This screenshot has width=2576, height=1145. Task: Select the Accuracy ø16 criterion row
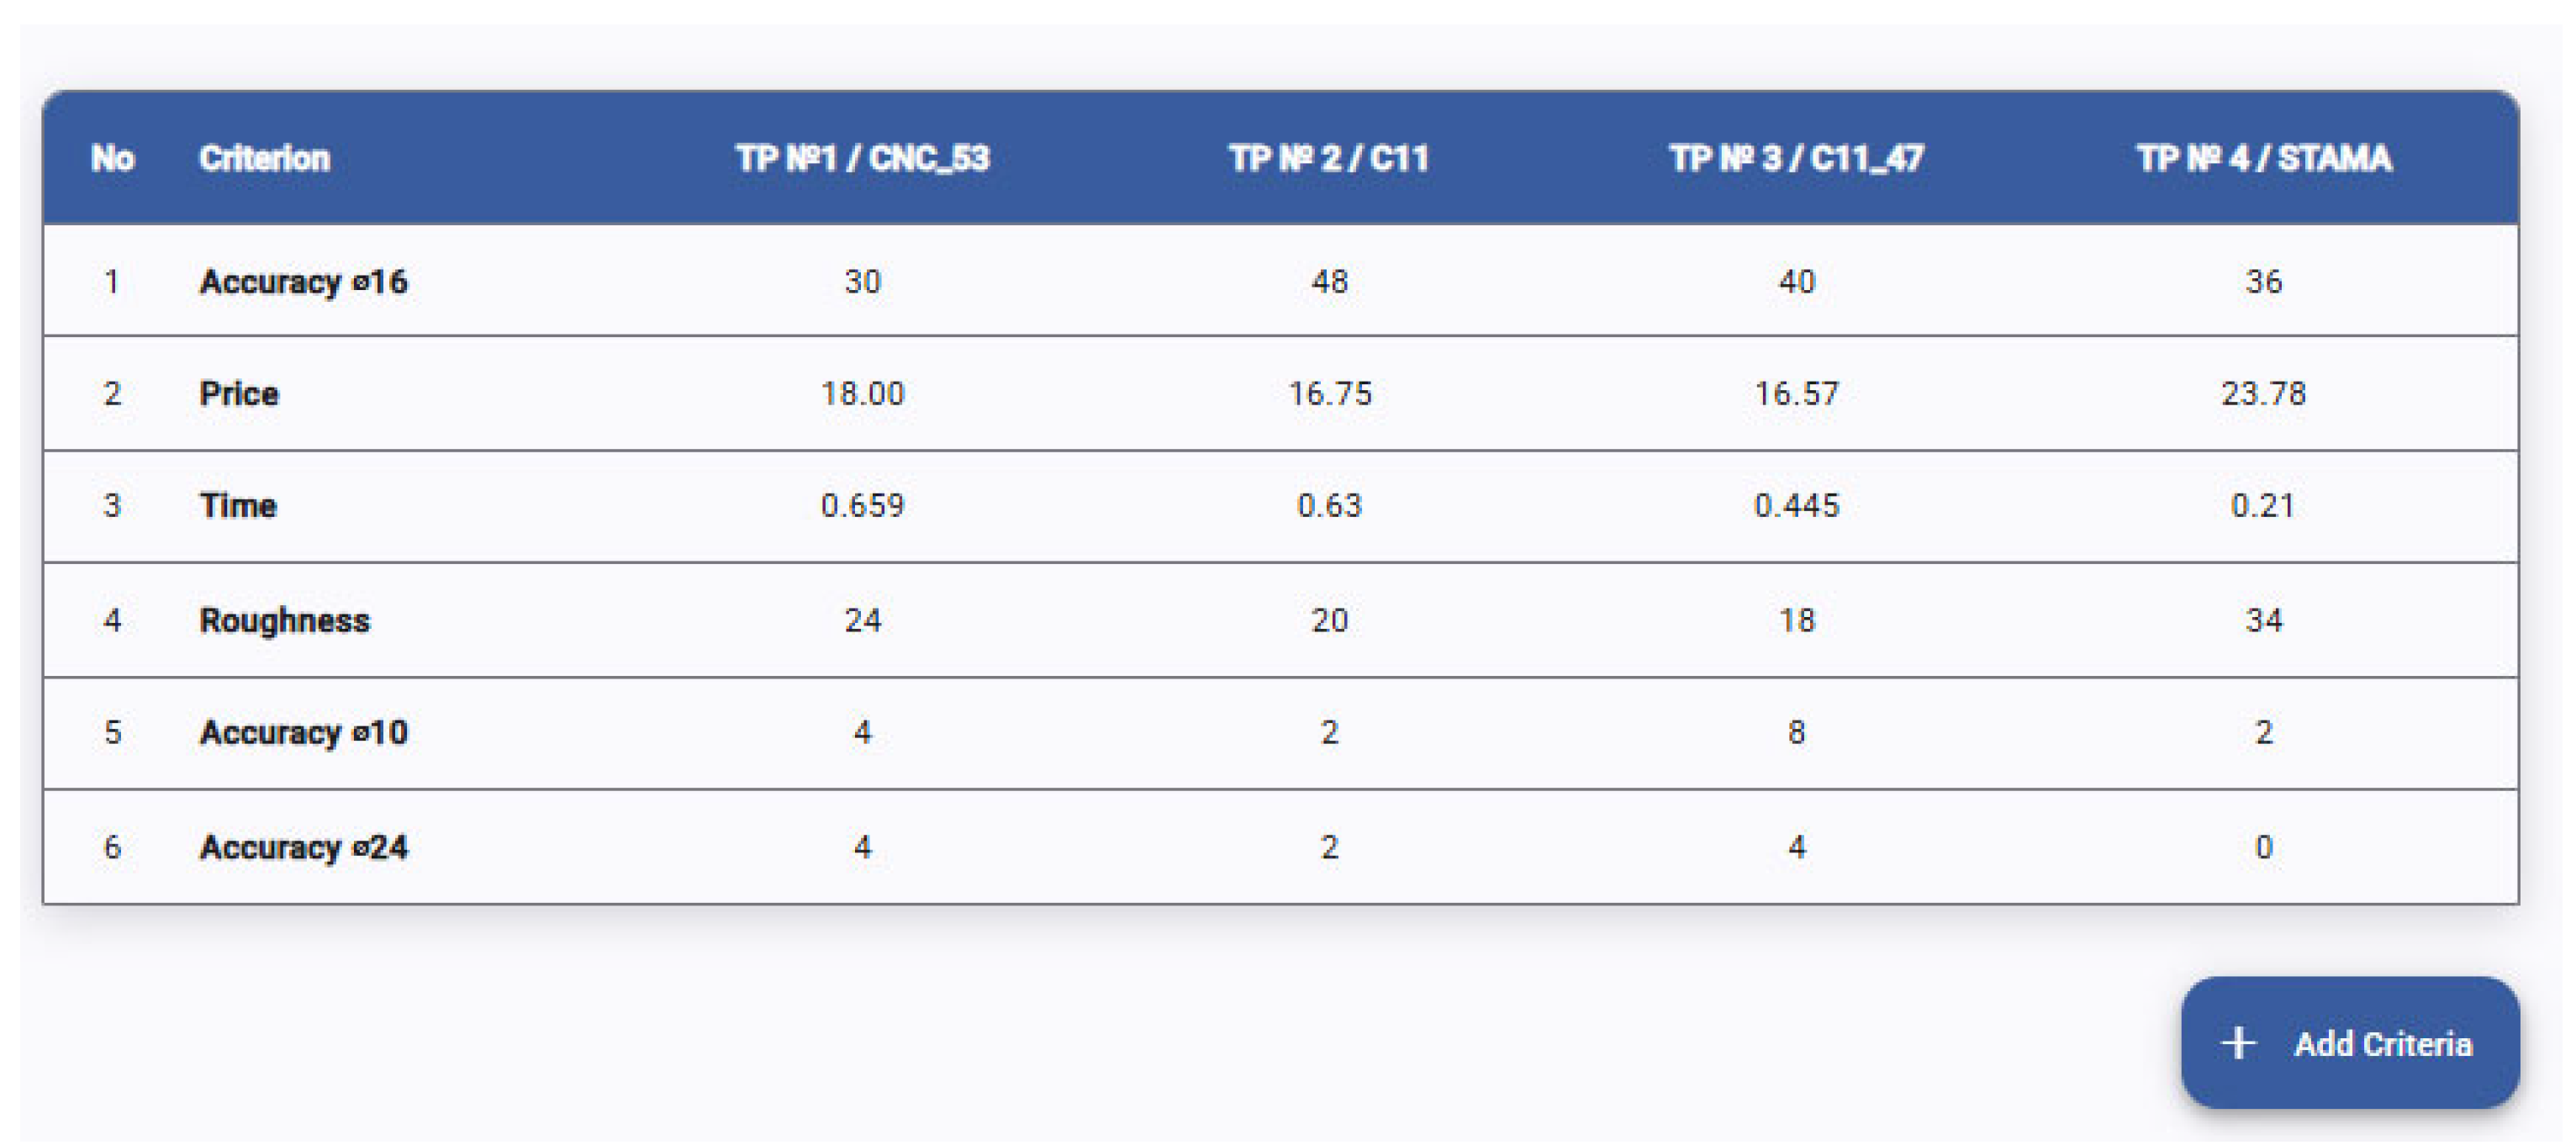(x=303, y=282)
